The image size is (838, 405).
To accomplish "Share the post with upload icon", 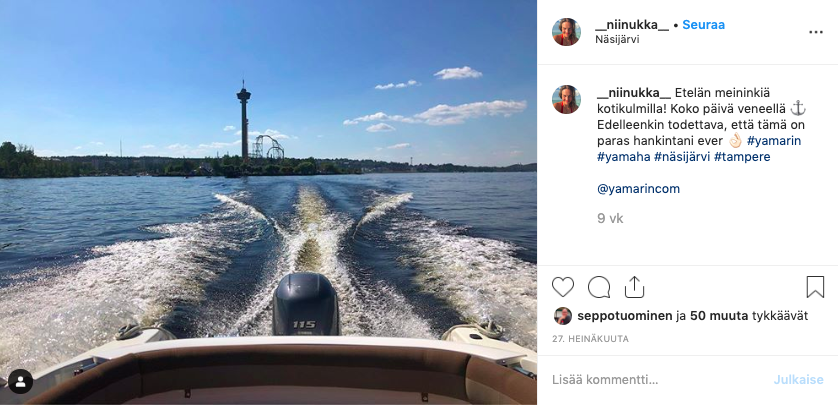I will (634, 287).
